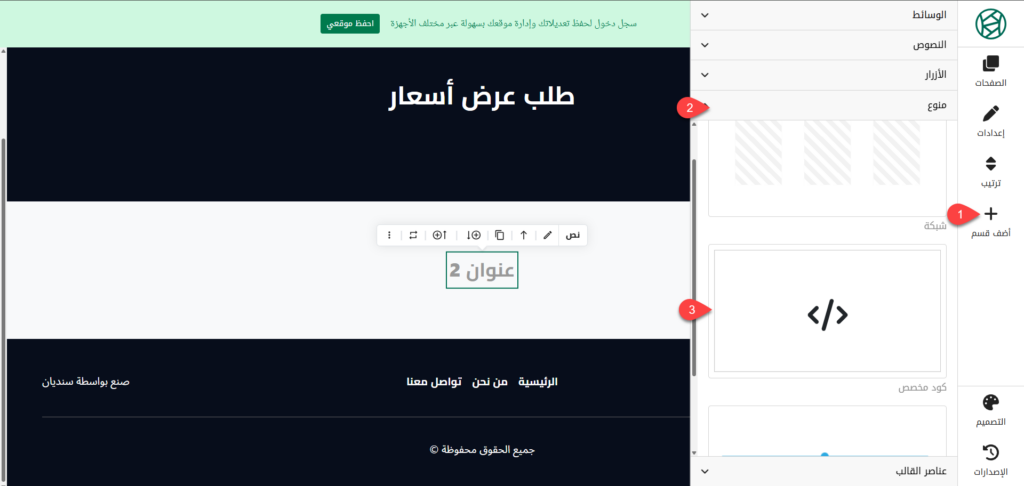Open the الإصدارات version history

[990, 459]
